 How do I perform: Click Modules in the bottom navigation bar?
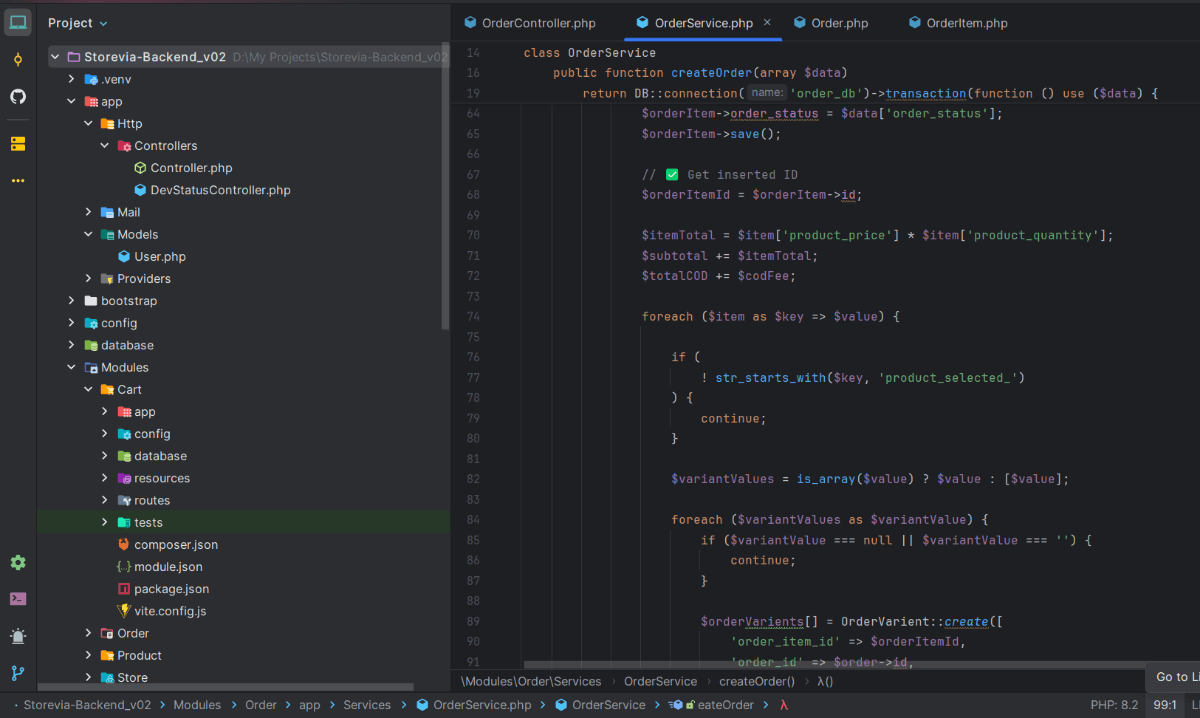tap(197, 705)
